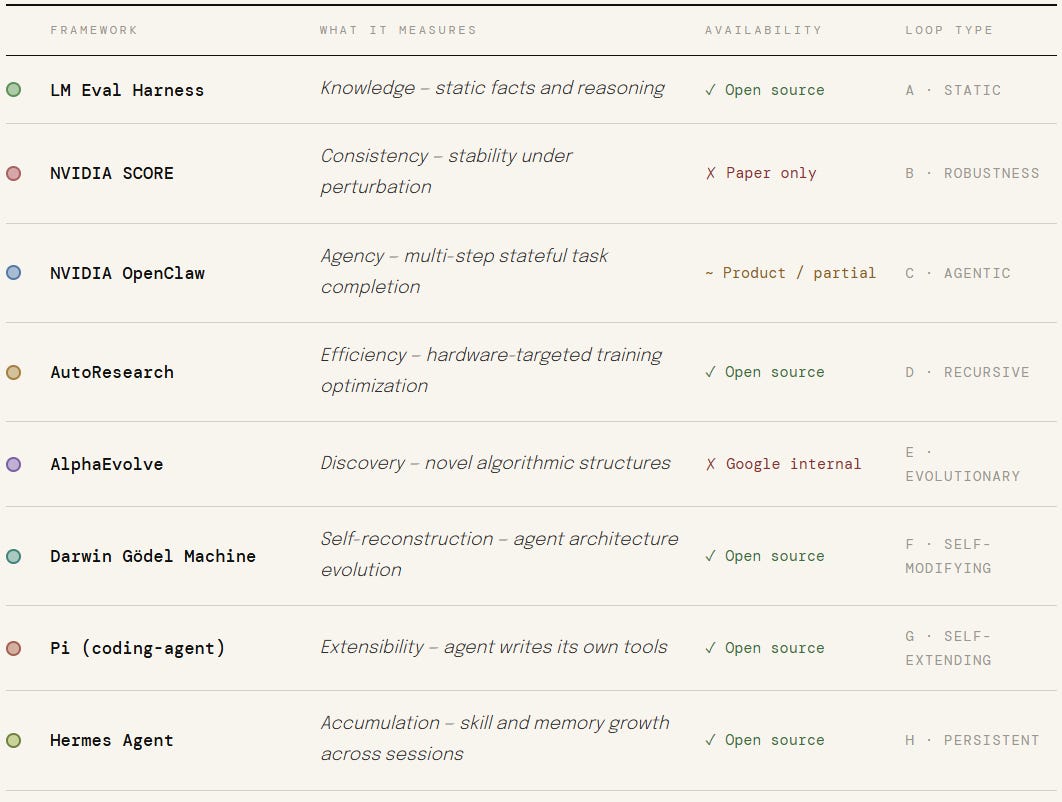Click the 'Google internal' availability cell
Viewport: 1062px width, 802px height.
tap(783, 464)
